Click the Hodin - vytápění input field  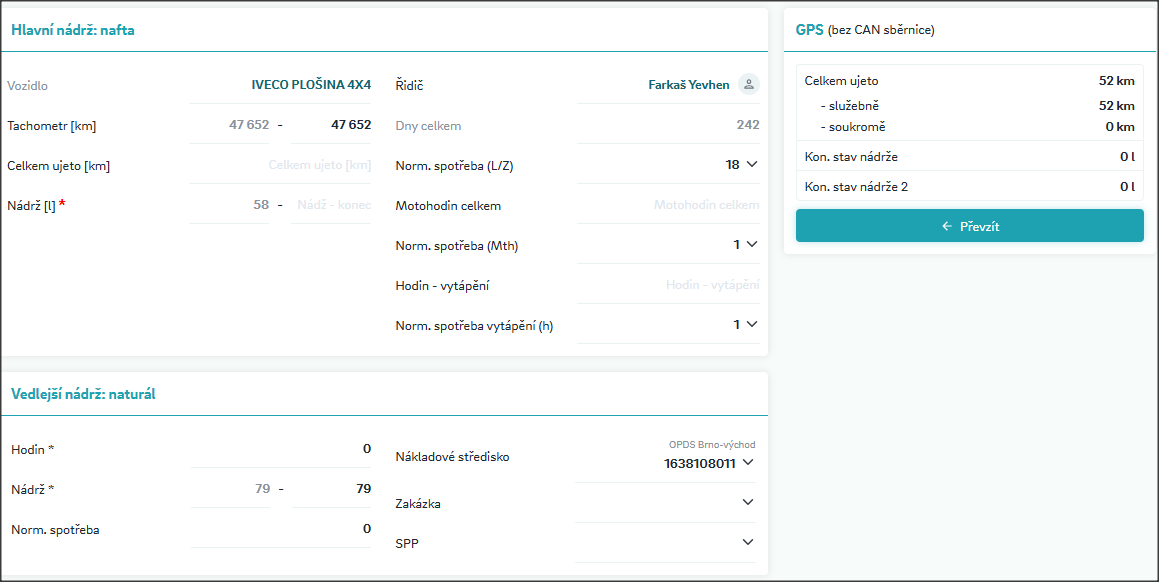668,285
